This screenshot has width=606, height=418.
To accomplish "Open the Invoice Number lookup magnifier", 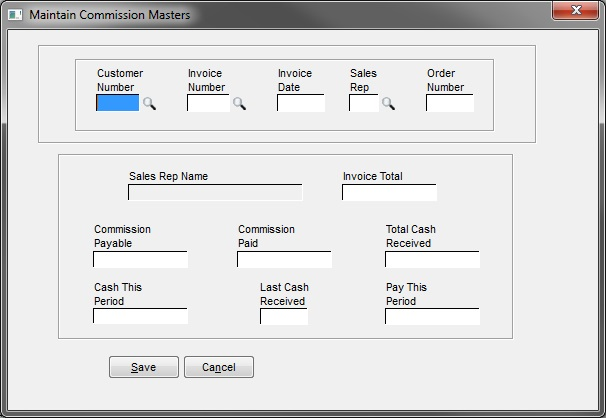I will tap(239, 104).
